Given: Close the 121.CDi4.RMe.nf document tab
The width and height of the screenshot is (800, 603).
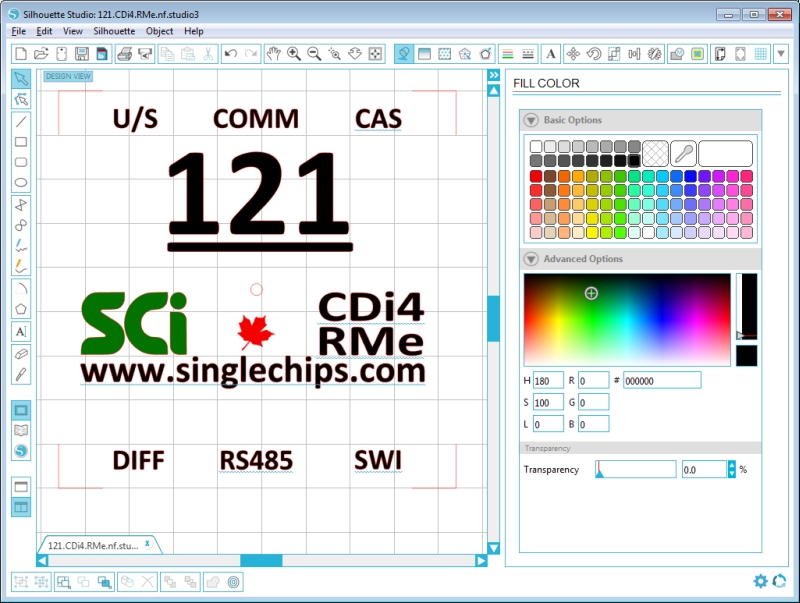Looking at the screenshot, I should pyautogui.click(x=147, y=544).
